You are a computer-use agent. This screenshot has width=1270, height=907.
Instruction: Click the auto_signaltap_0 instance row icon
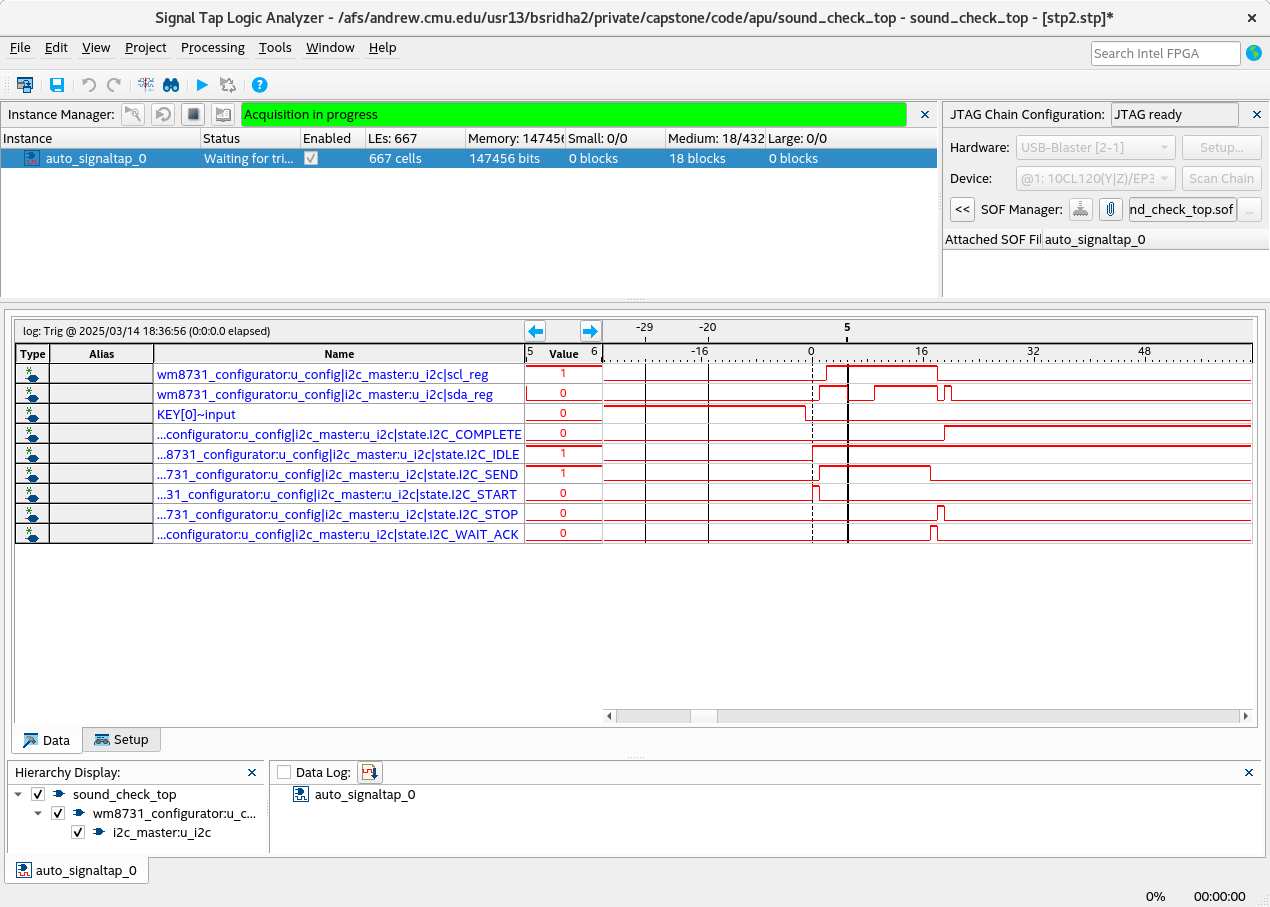32,158
